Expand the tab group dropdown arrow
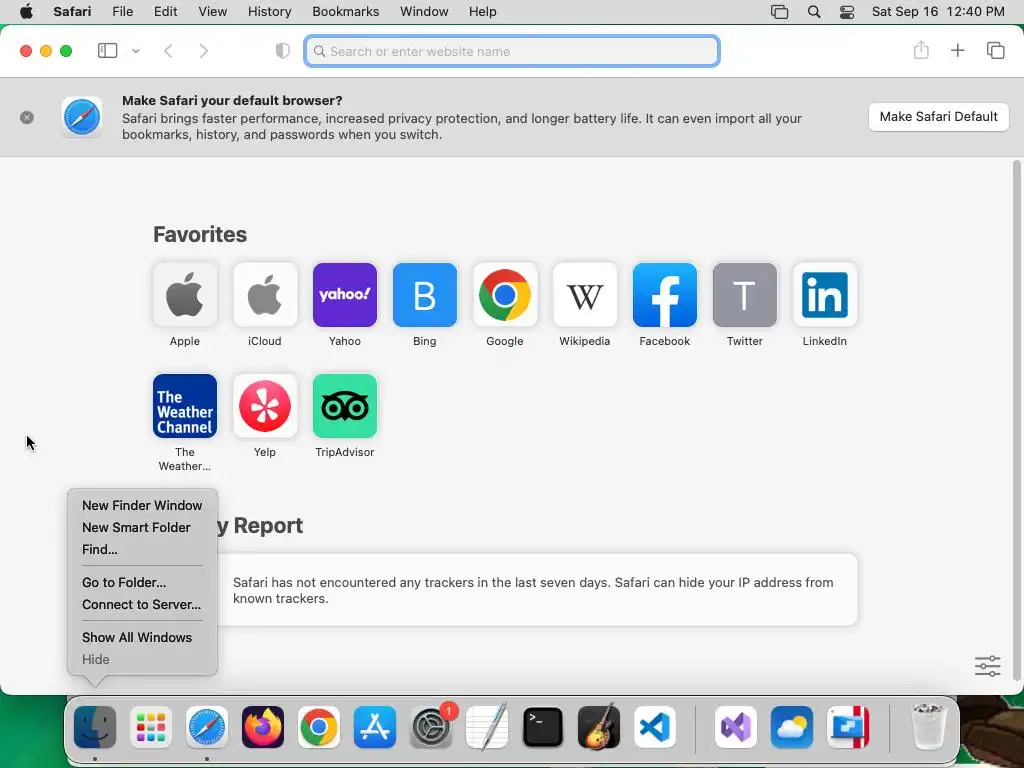The width and height of the screenshot is (1024, 768). point(136,51)
